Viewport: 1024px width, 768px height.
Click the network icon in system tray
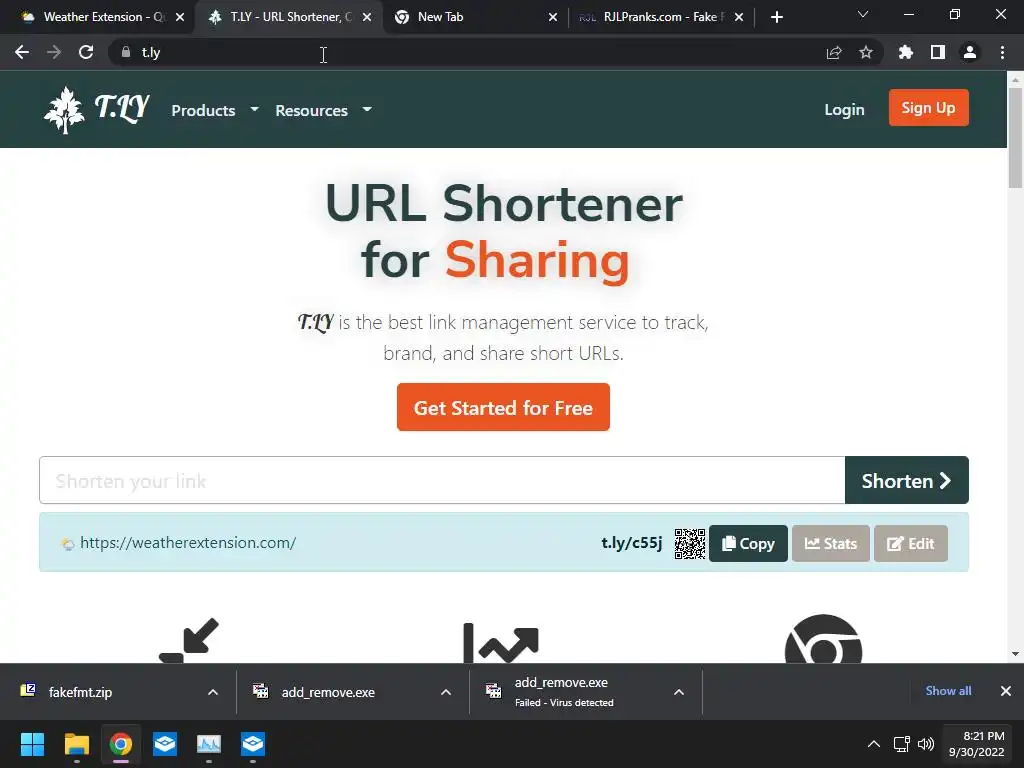pos(901,744)
